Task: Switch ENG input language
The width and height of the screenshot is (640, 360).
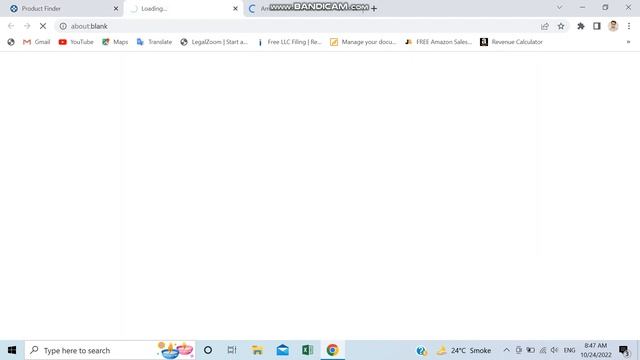Action: click(569, 350)
